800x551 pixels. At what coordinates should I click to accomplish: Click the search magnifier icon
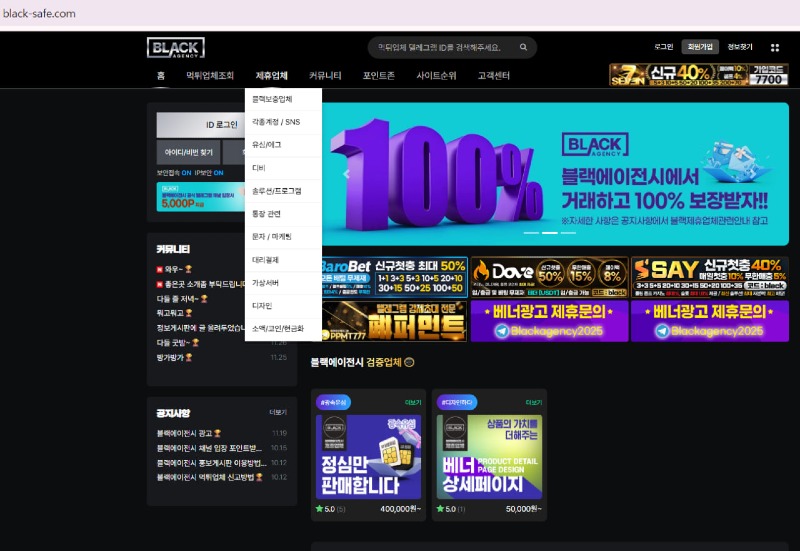523,48
